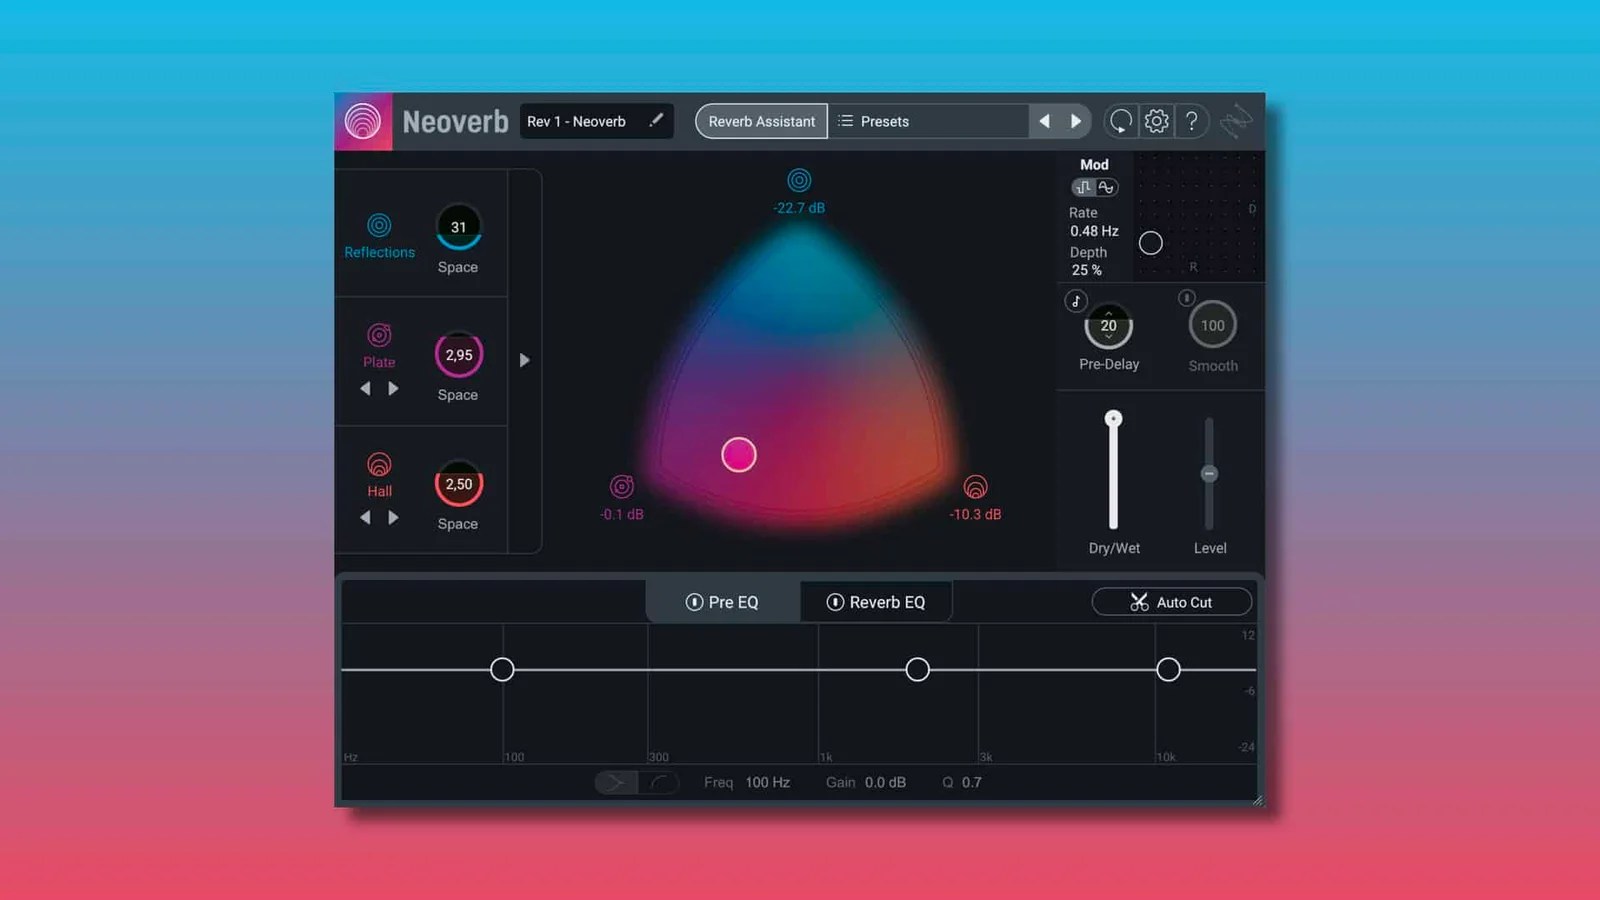Click the Smooth knob showing 100
Viewport: 1600px width, 900px height.
(x=1213, y=325)
